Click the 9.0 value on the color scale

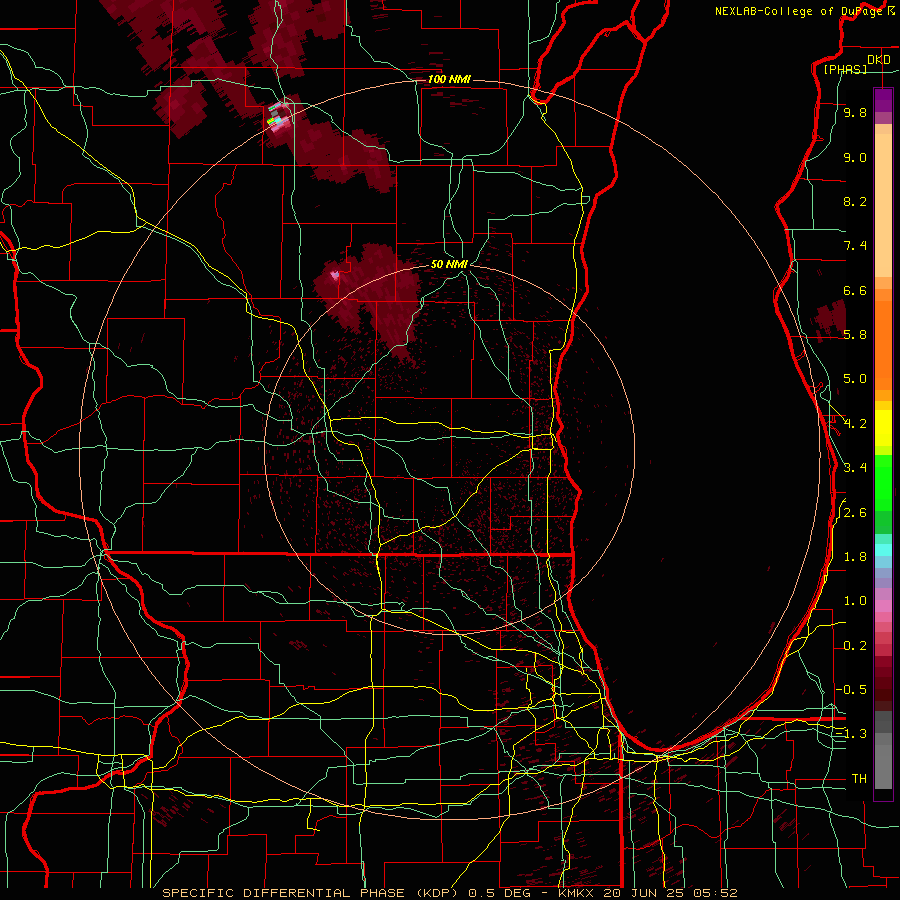(x=855, y=157)
